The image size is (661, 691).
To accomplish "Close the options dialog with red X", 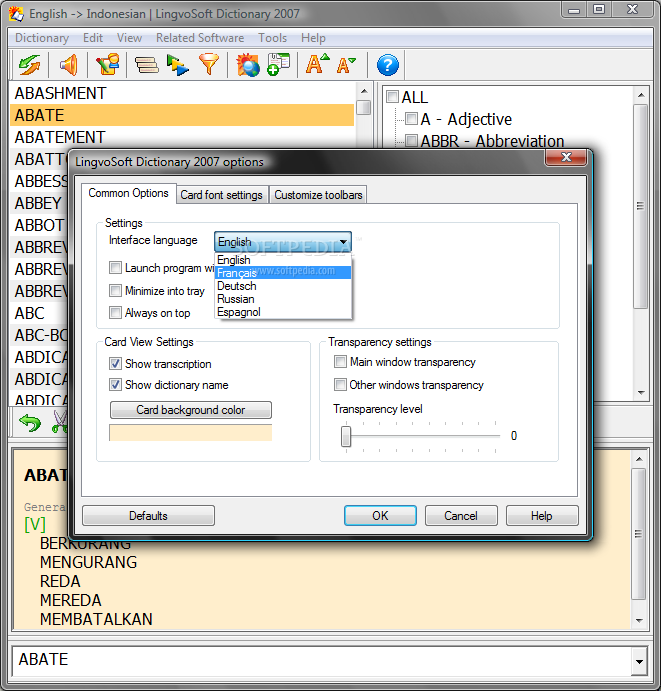I will pos(566,157).
